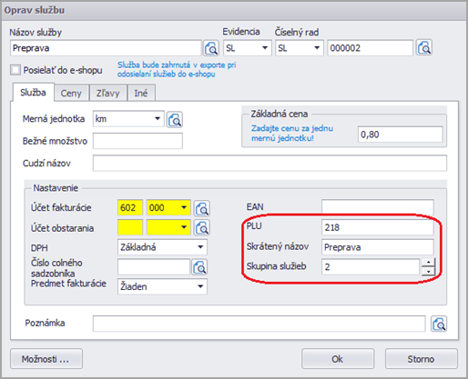This screenshot has height=379, width=468.
Task: Open the Merná jednotka km dropdown
Action: click(x=158, y=119)
